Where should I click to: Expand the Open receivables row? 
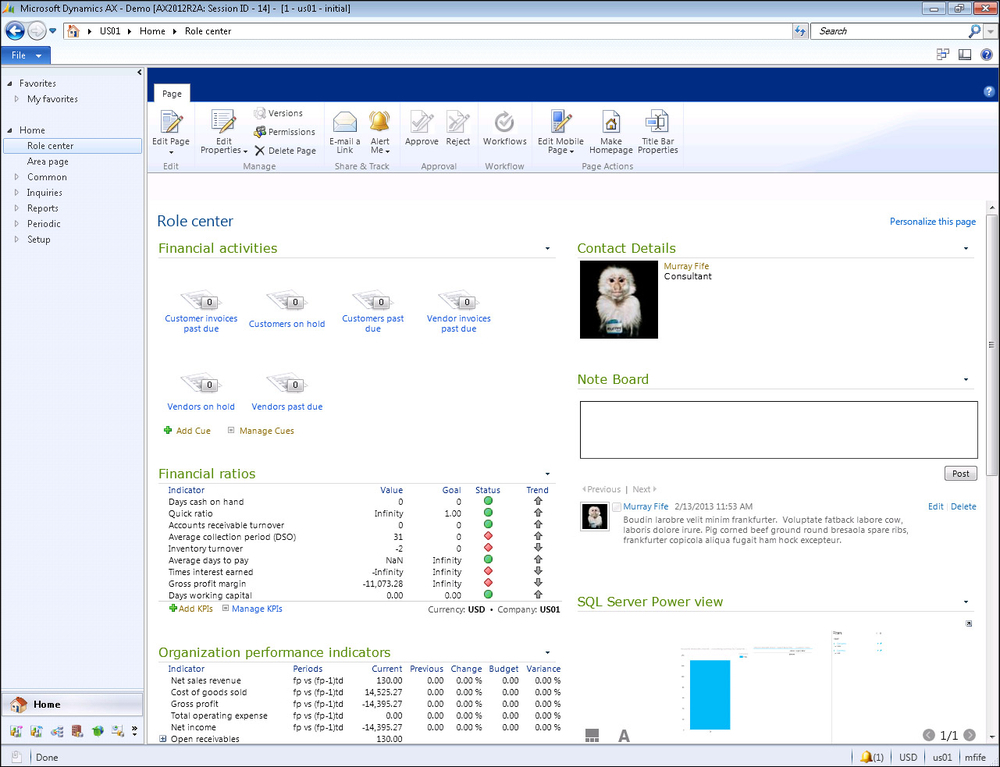(163, 739)
